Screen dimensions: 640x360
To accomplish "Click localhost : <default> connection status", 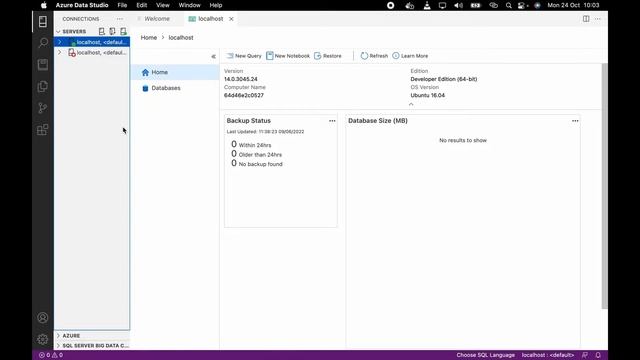I will [547, 355].
